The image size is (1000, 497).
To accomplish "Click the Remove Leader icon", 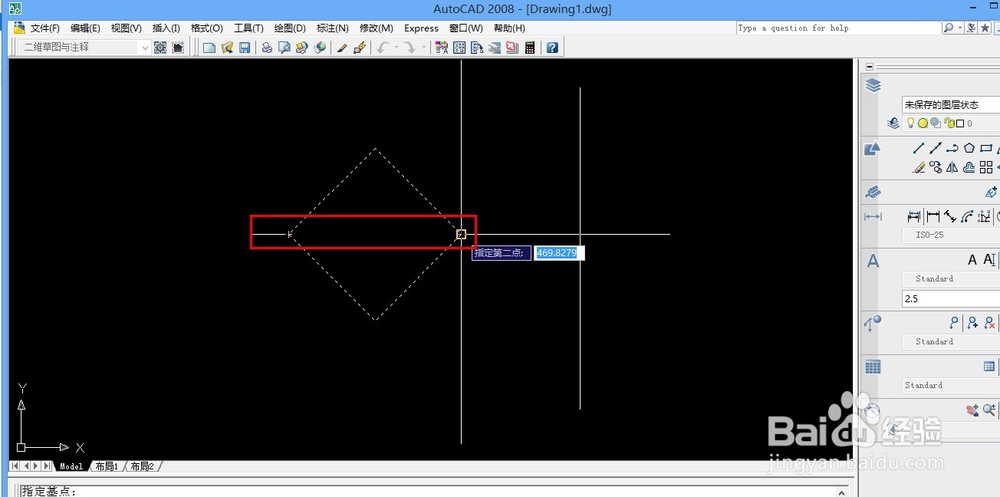I will coord(989,323).
